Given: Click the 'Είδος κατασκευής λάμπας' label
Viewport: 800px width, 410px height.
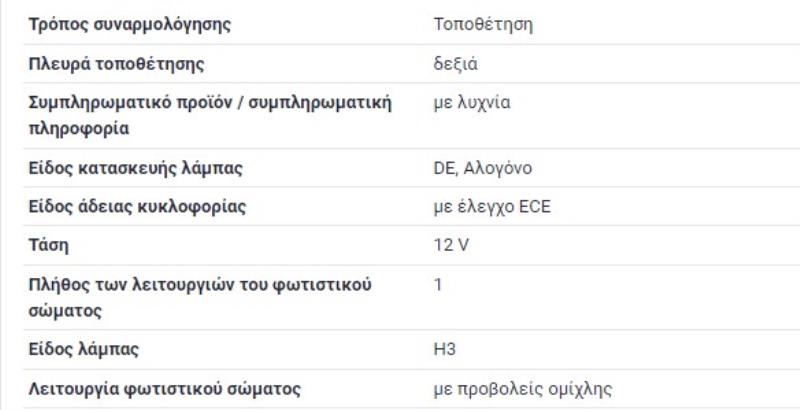Looking at the screenshot, I should tap(135, 167).
